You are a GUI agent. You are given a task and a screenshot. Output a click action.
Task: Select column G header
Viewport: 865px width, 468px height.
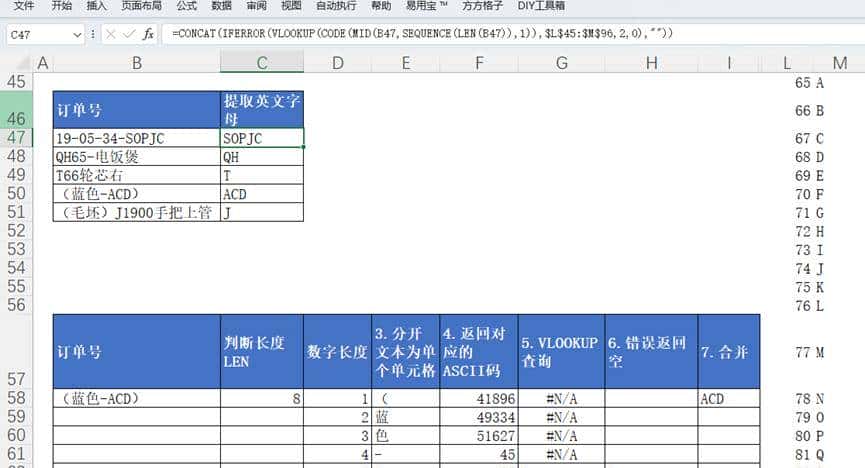pos(562,63)
